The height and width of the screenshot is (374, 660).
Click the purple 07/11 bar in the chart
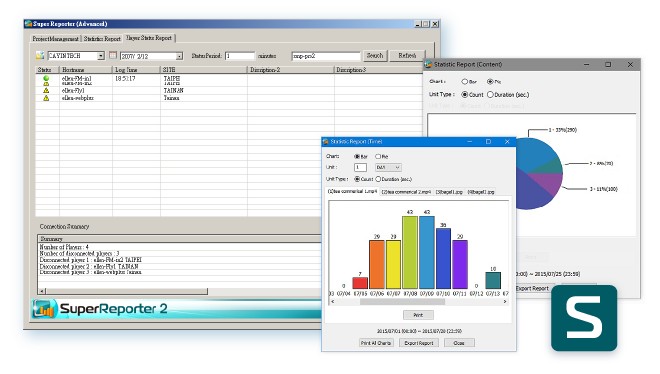(x=460, y=265)
